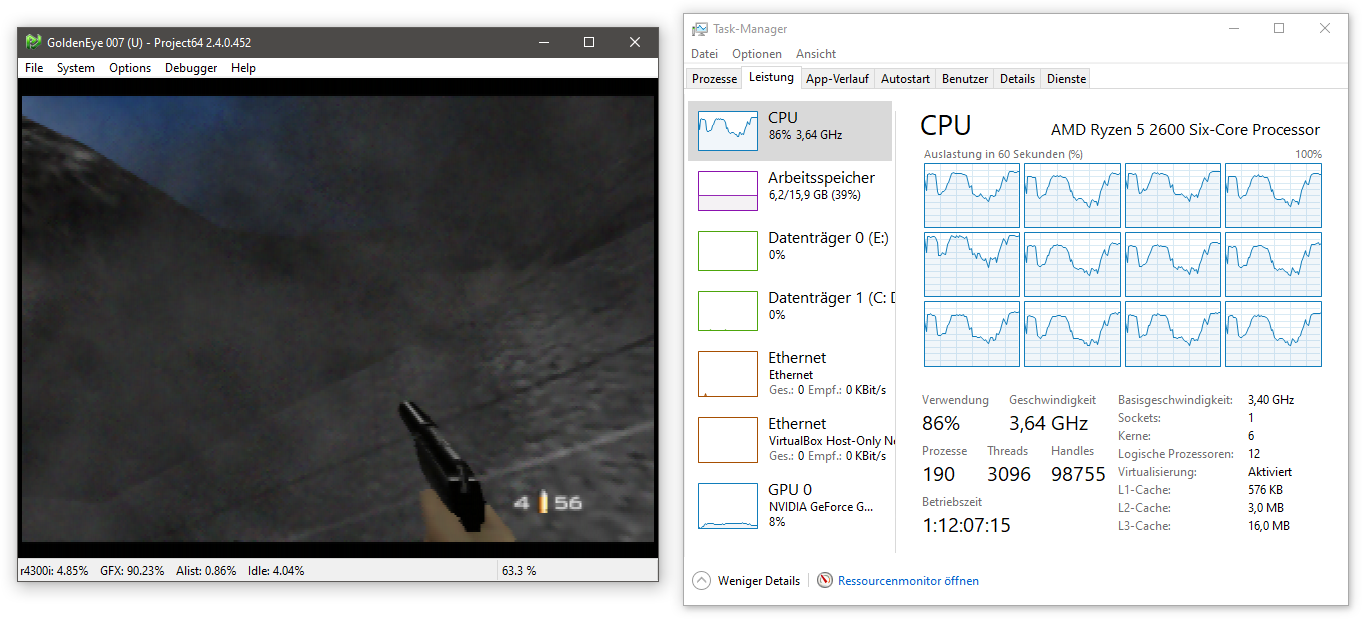Click the GoldenEye icon in Project64's title bar
The width and height of the screenshot is (1362, 619).
[32, 42]
